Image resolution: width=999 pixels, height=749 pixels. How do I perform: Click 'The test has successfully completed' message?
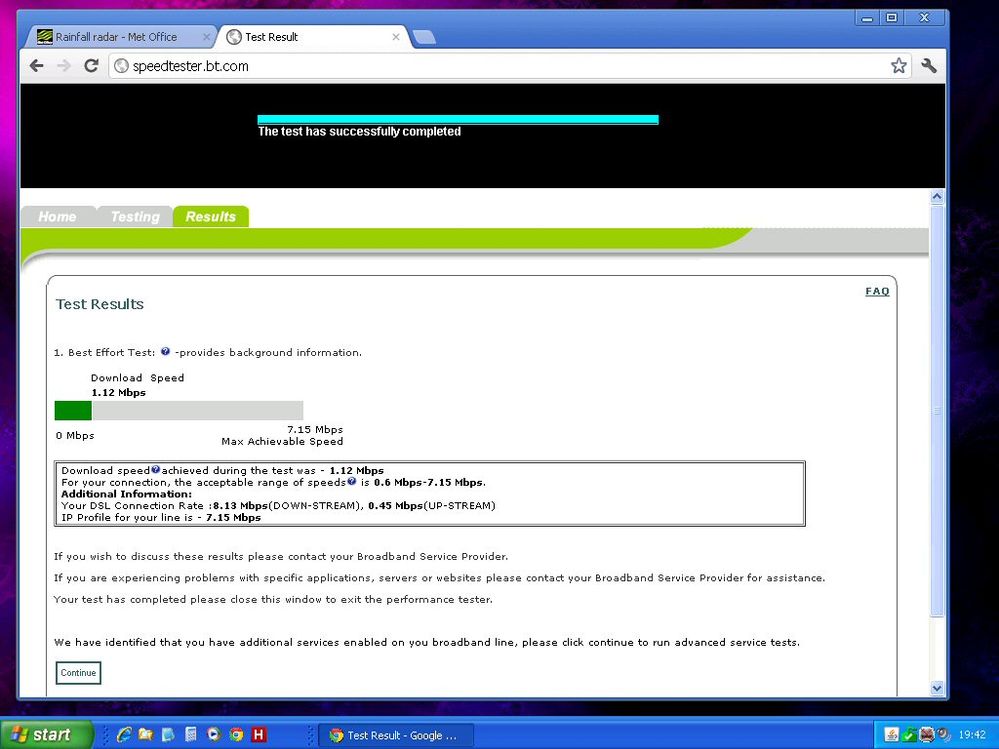pyautogui.click(x=359, y=132)
